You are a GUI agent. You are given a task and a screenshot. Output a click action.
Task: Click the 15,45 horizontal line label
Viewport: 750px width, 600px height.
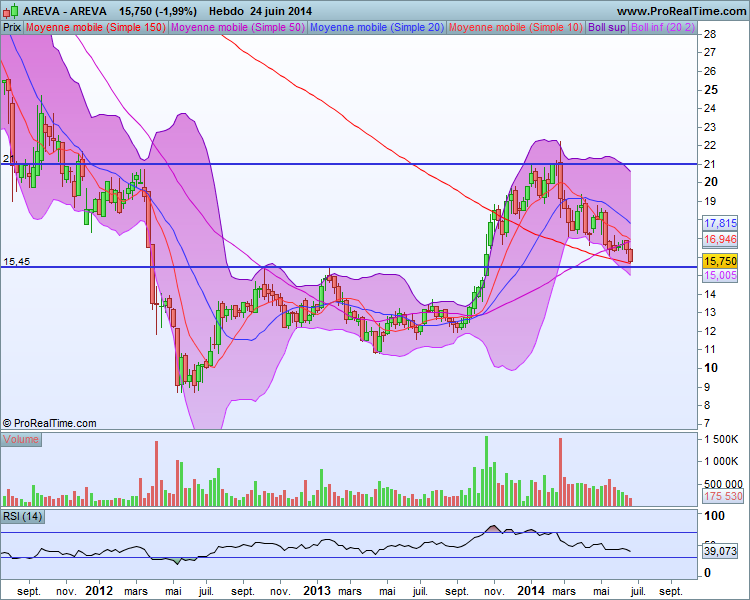click(16, 261)
